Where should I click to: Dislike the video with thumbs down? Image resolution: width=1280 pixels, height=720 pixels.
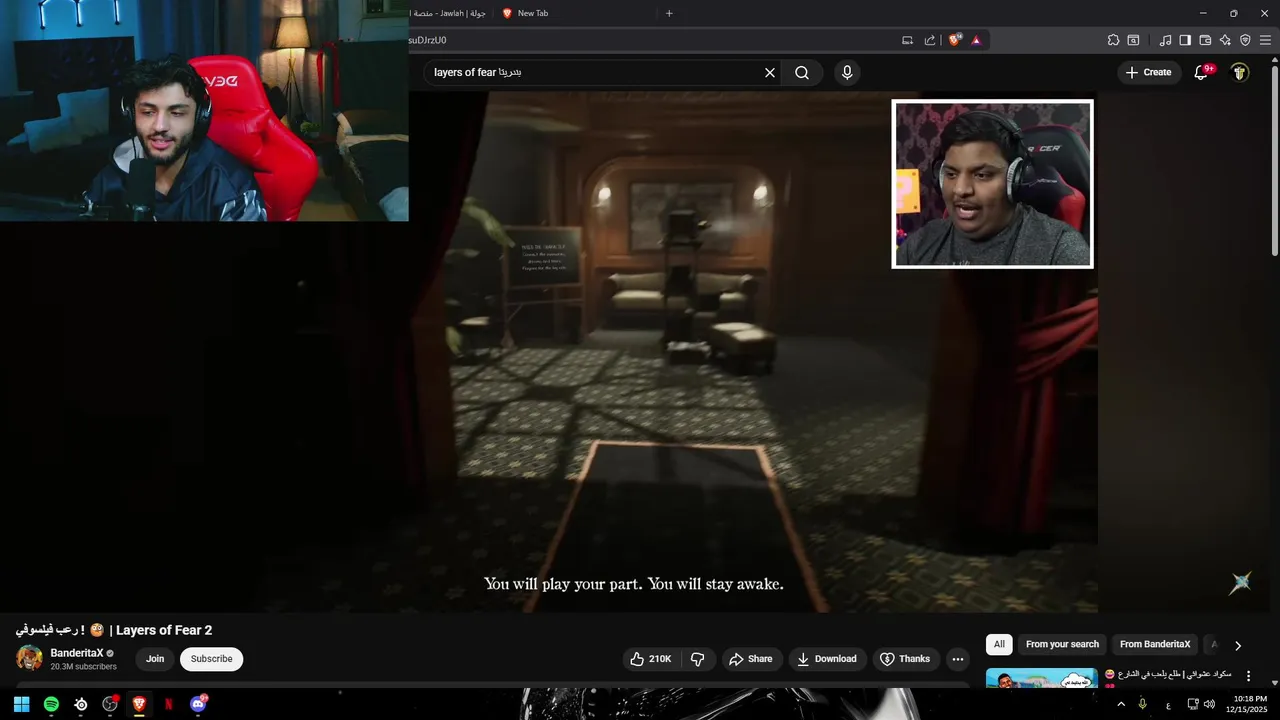coord(698,659)
